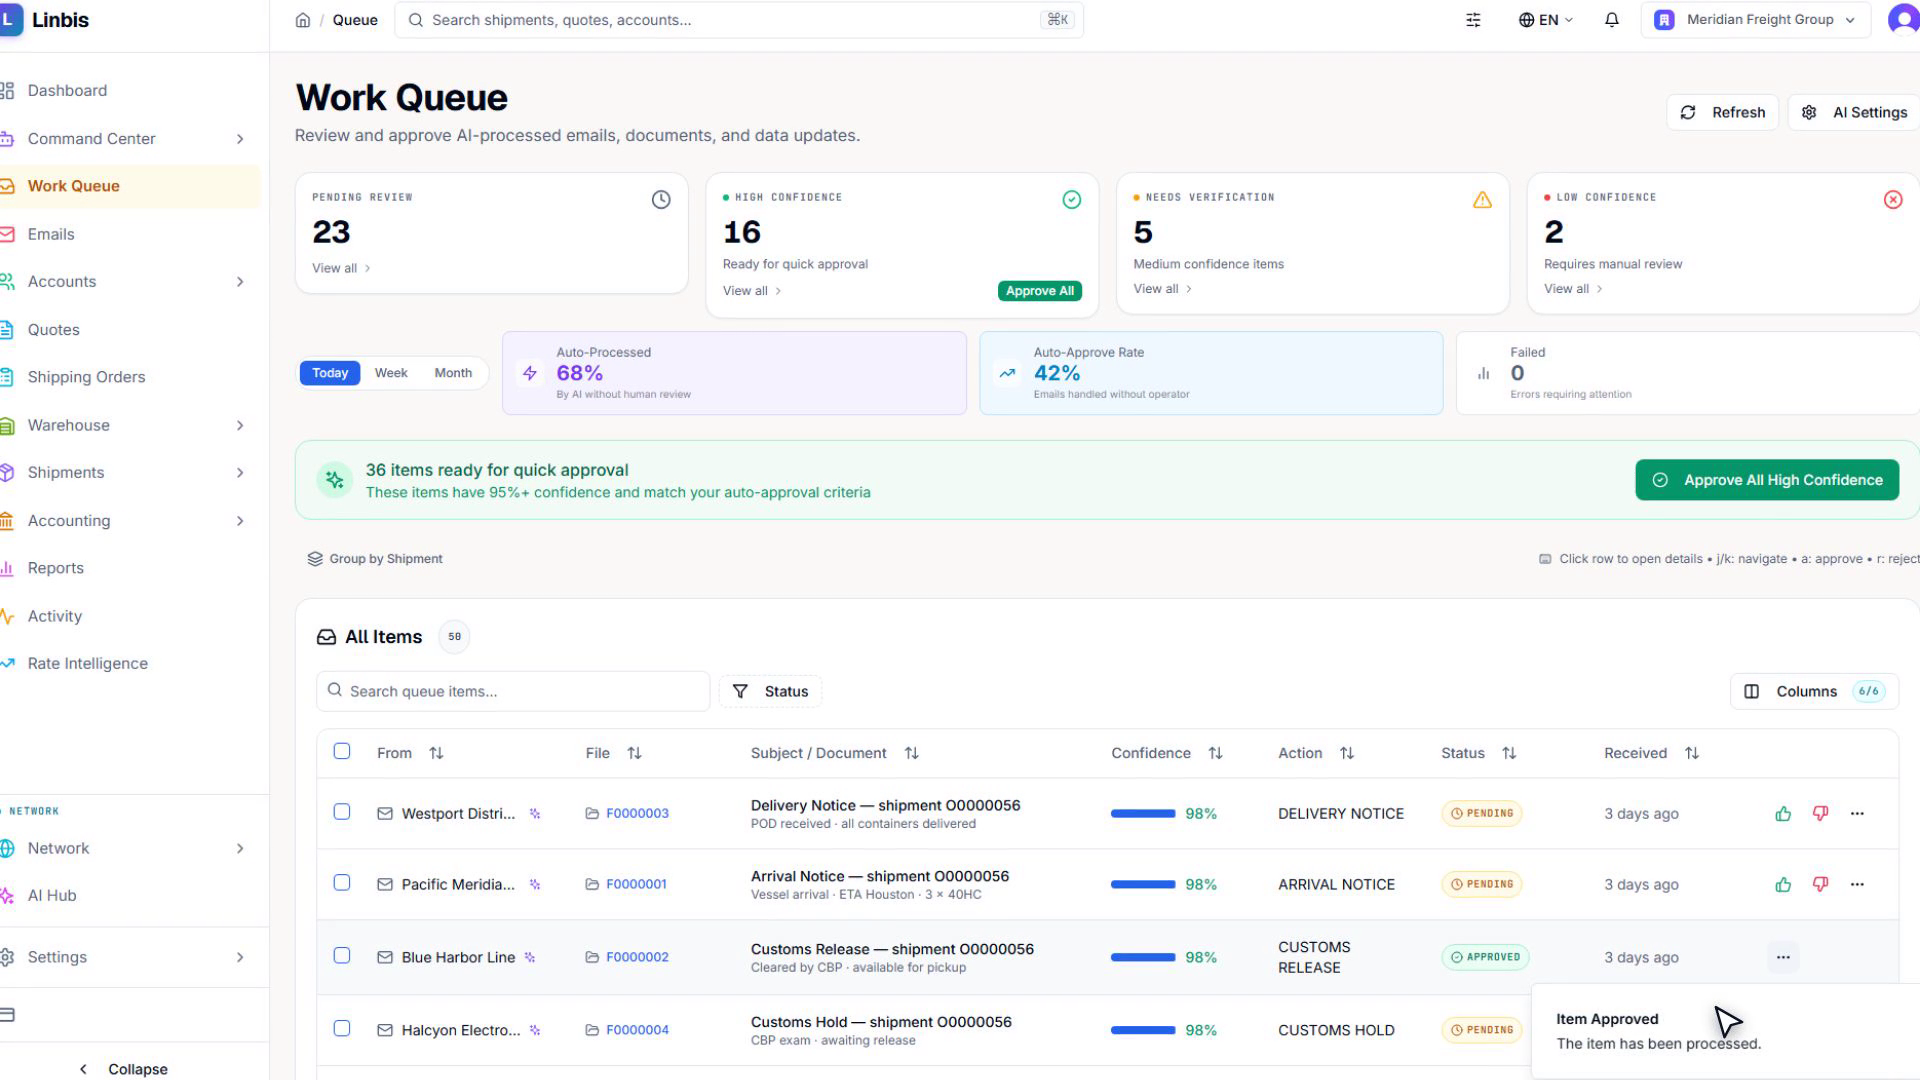Click the mail icon in Halcyon Electro... row

(385, 1030)
